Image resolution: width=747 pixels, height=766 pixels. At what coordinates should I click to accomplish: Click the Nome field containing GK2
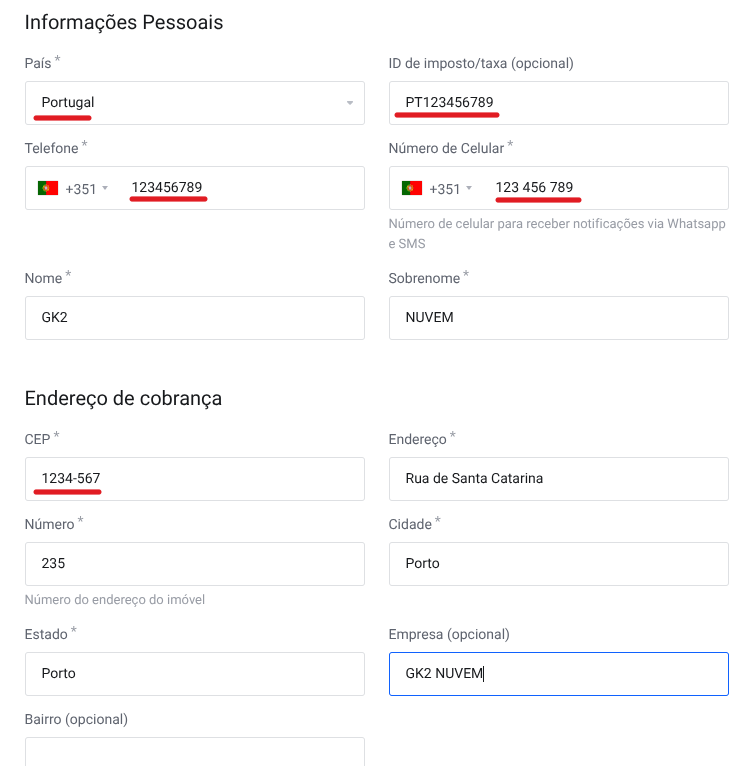[x=195, y=318]
